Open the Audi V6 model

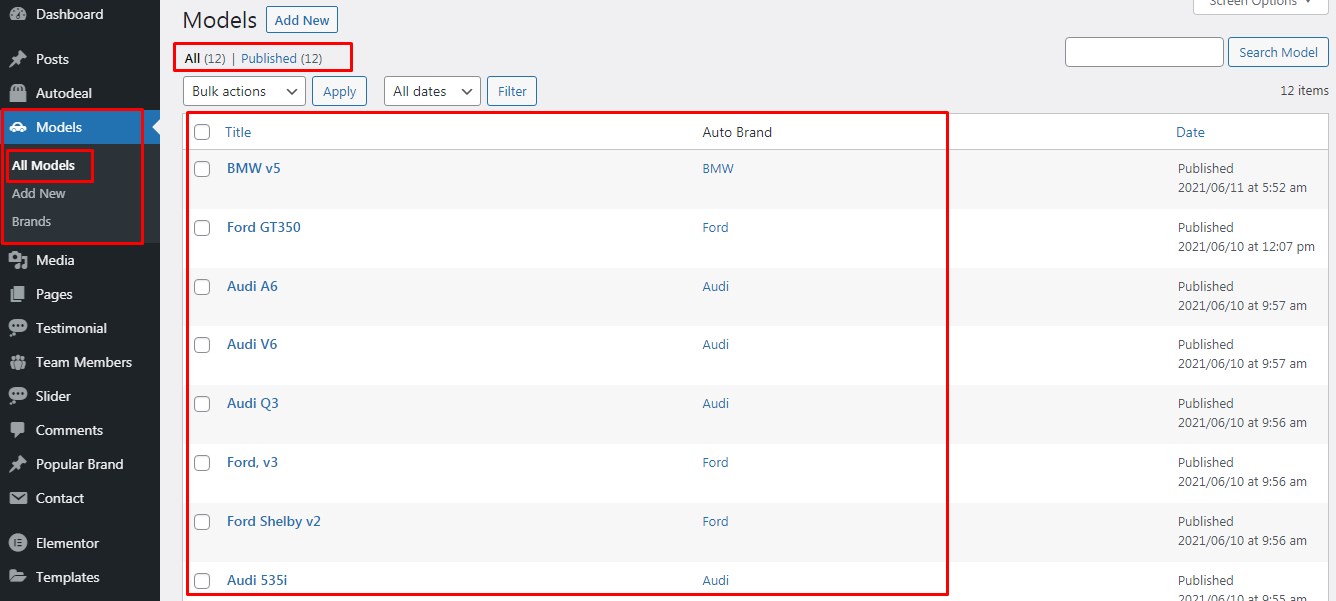click(x=252, y=344)
